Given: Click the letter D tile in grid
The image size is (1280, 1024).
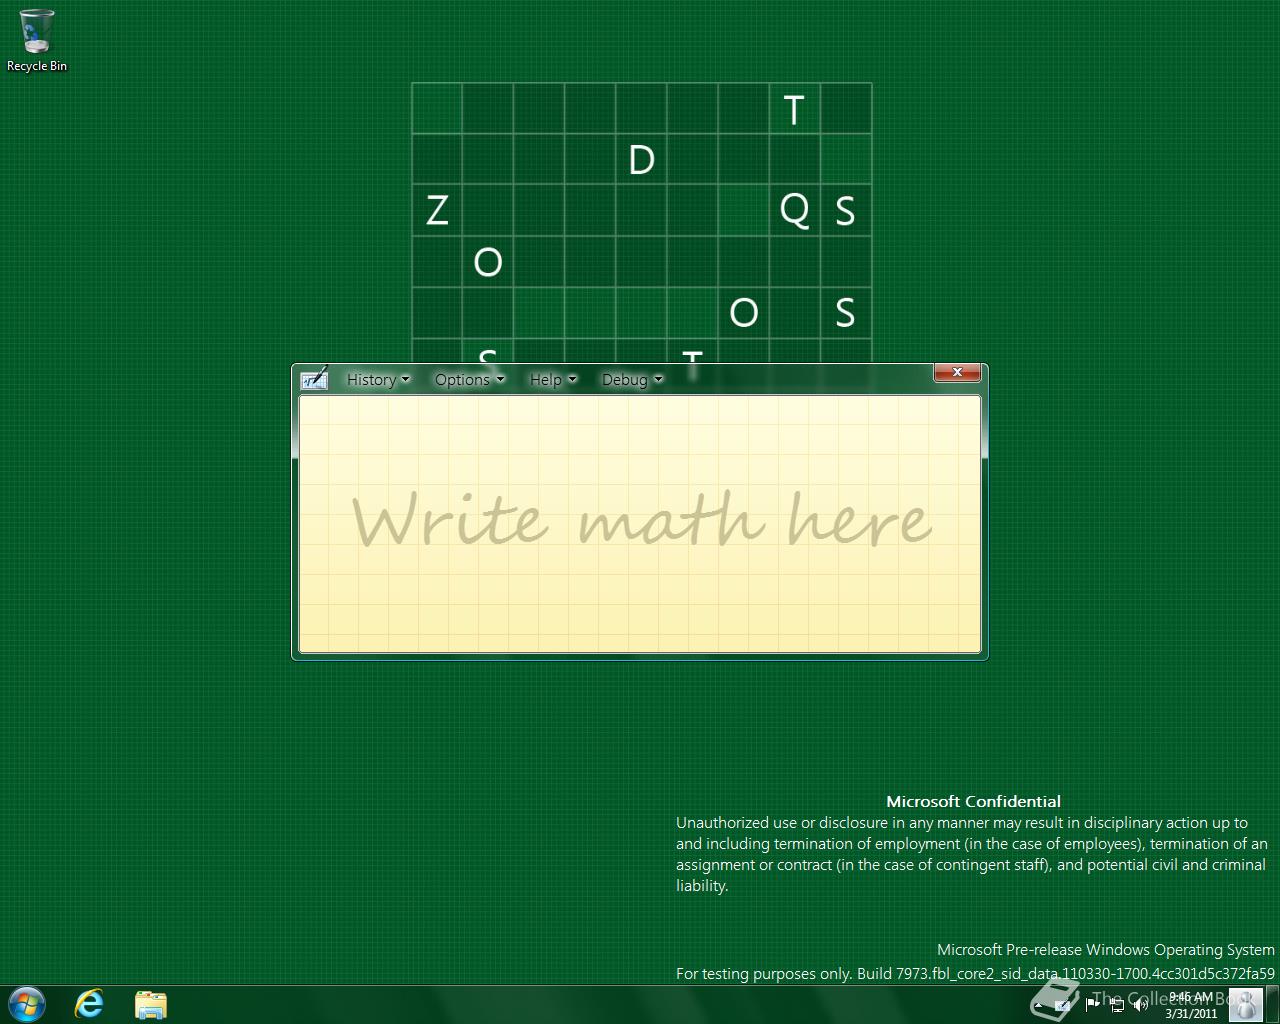Looking at the screenshot, I should pos(641,160).
